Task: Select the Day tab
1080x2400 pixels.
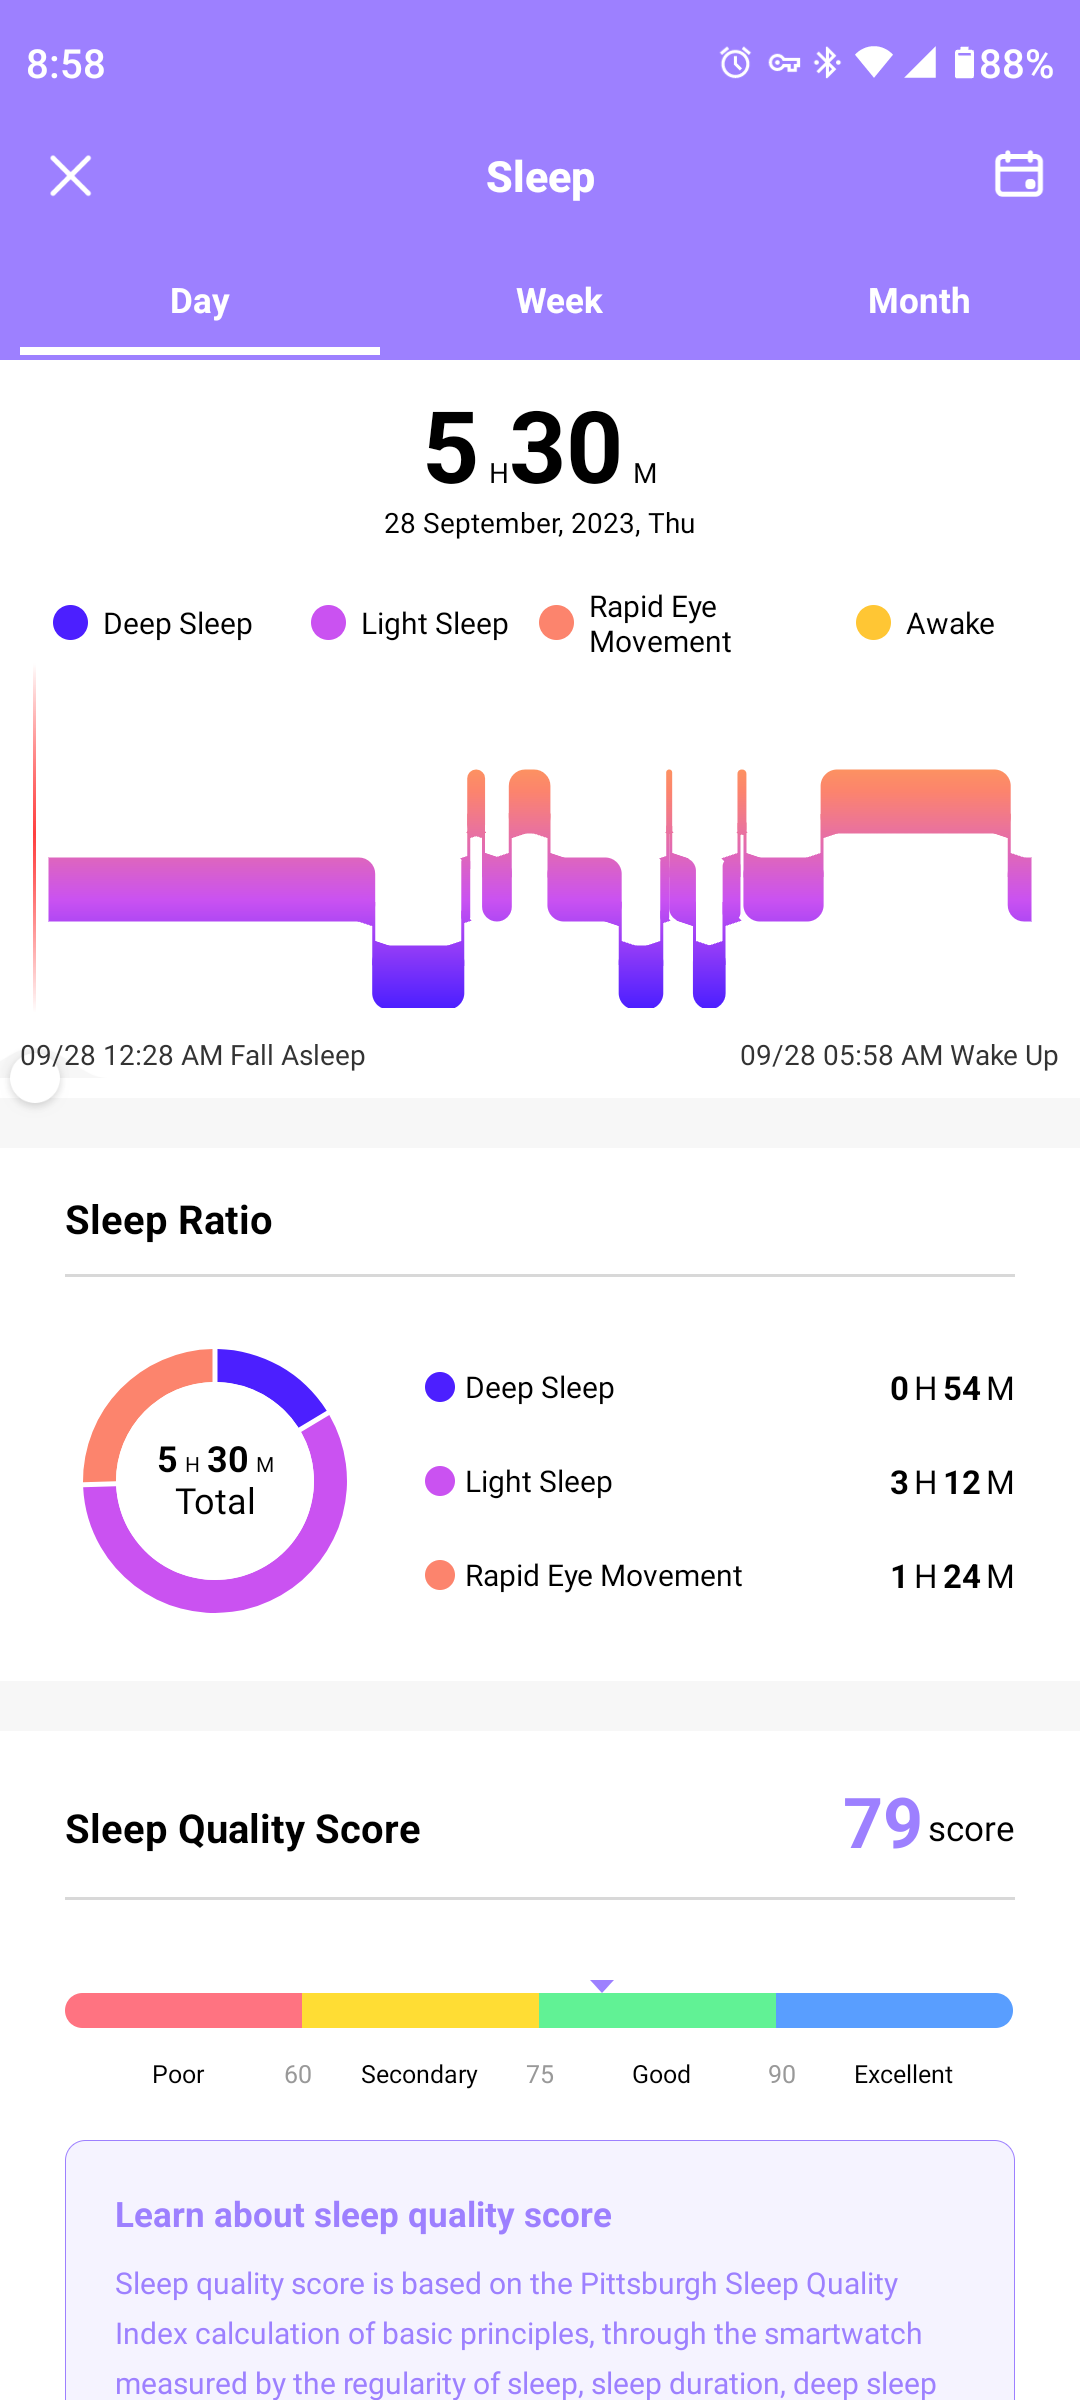Action: 200,301
